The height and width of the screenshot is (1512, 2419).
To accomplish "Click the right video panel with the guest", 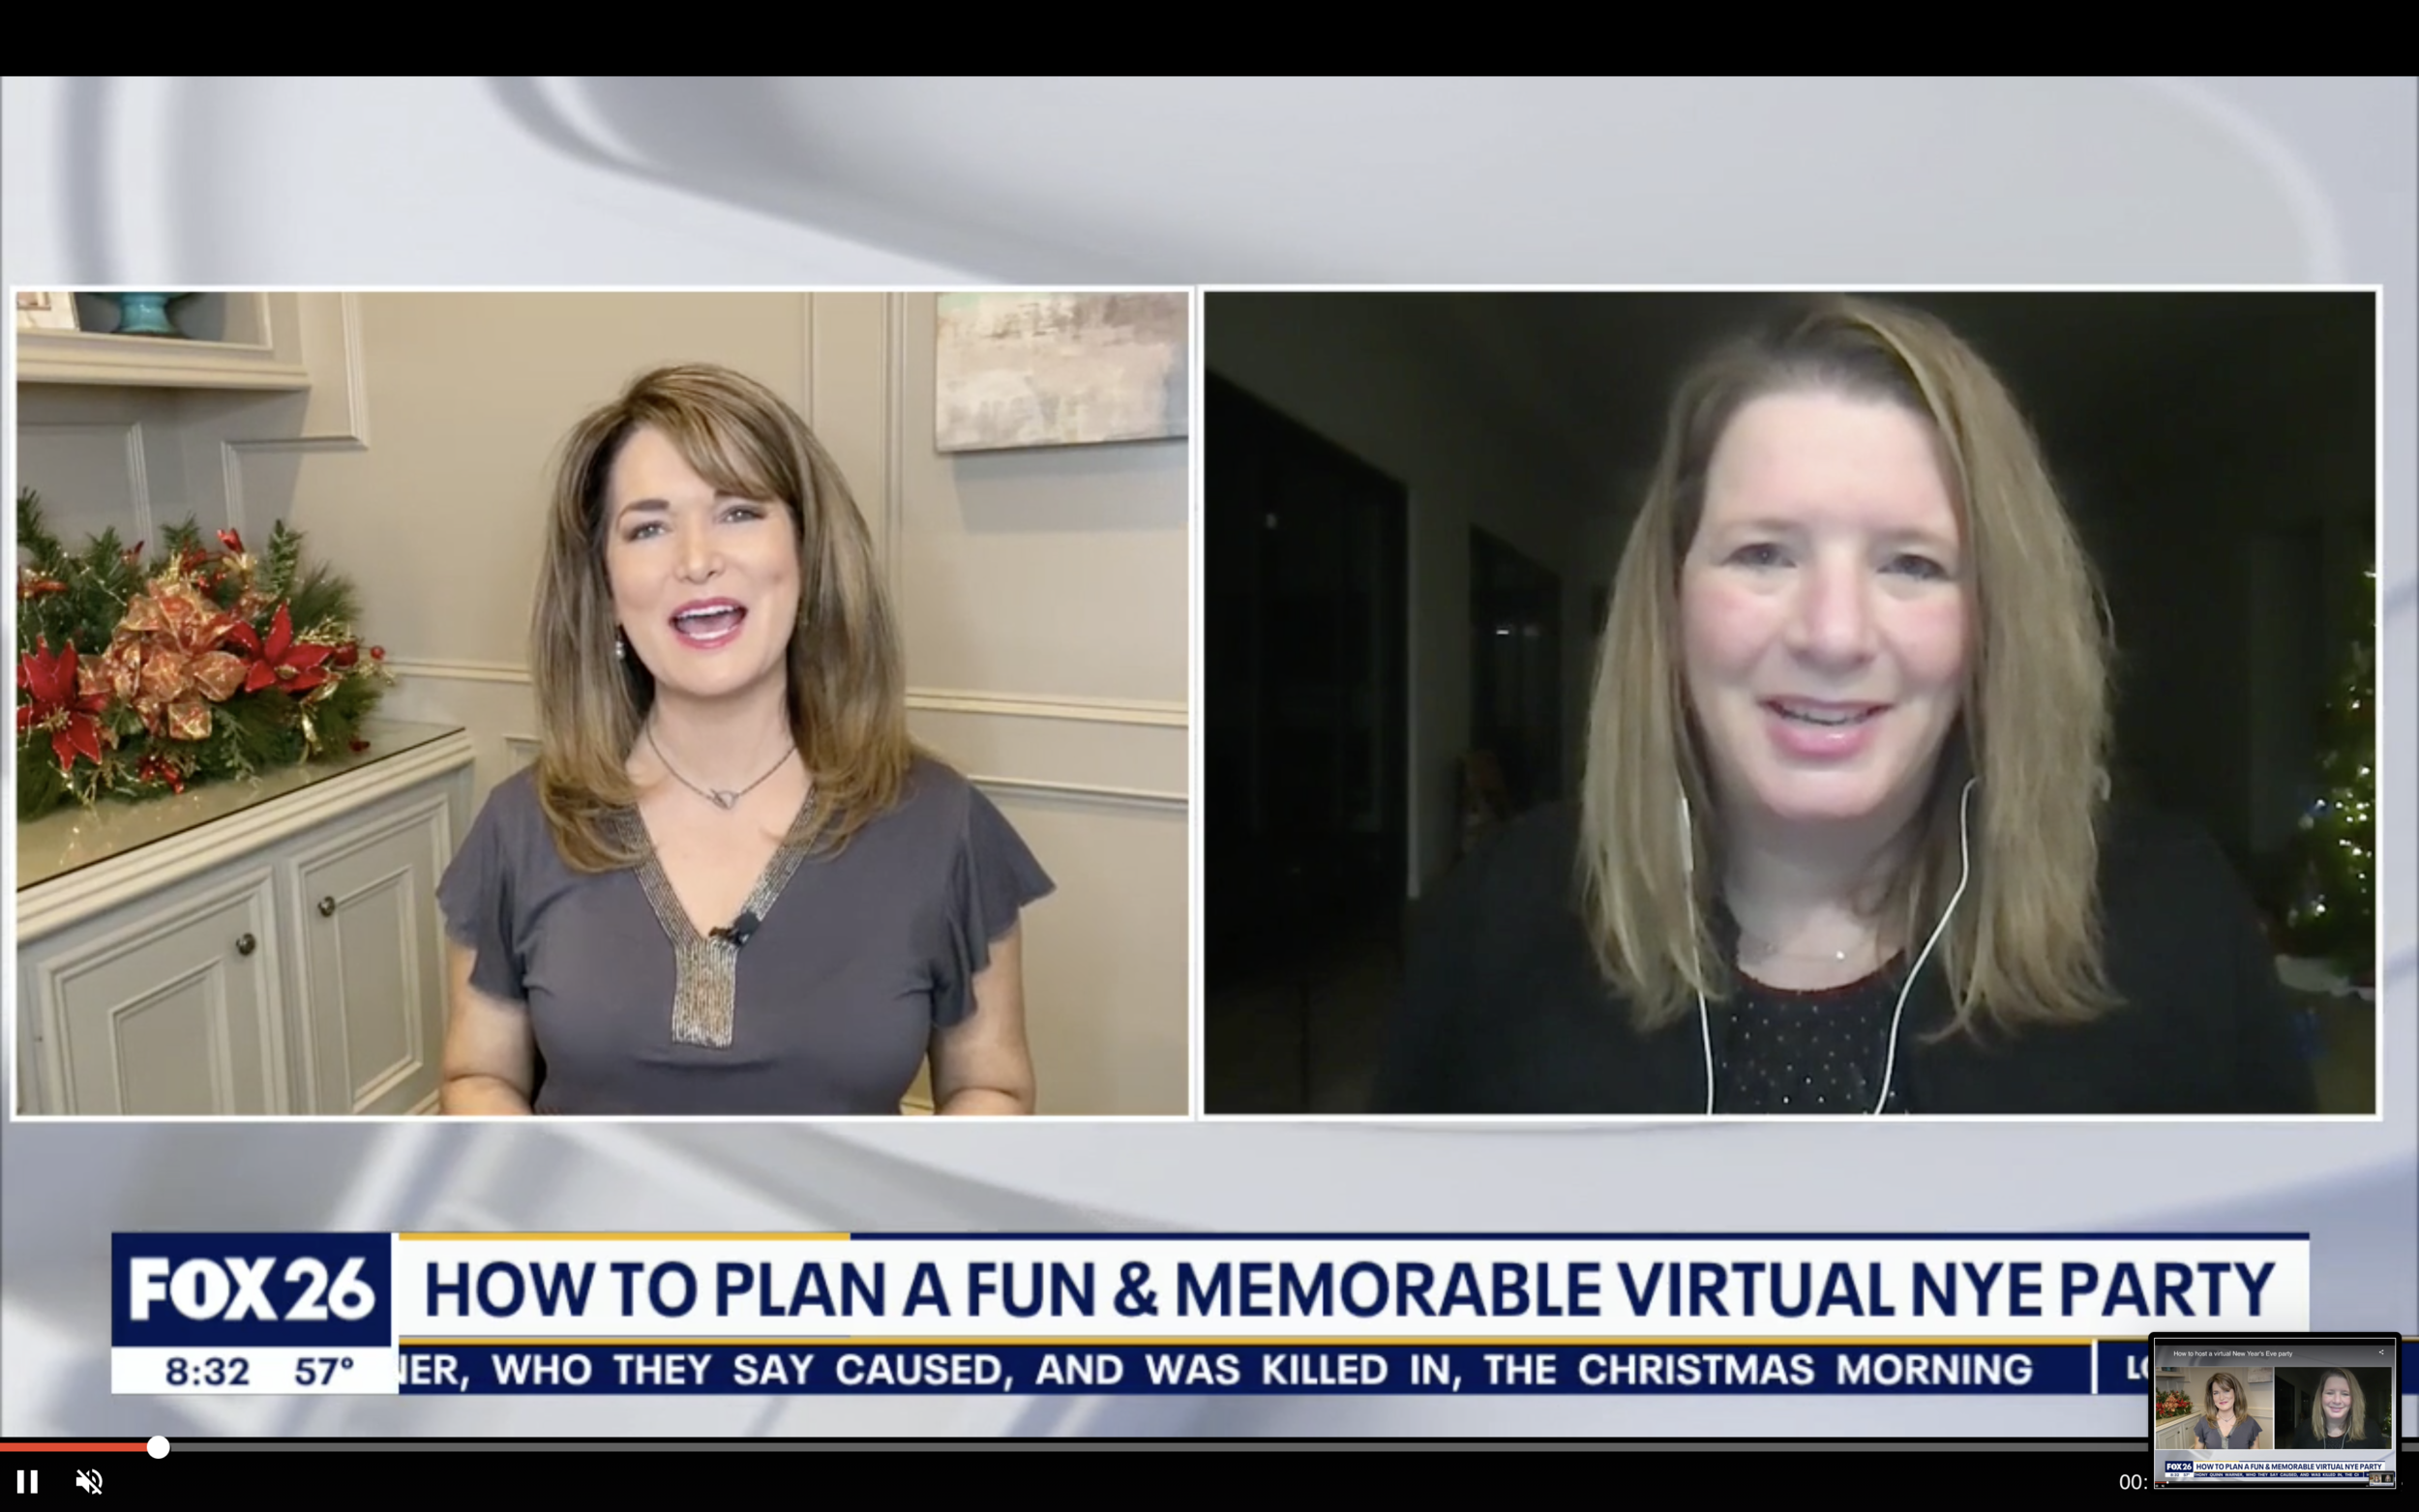I will point(1789,703).
